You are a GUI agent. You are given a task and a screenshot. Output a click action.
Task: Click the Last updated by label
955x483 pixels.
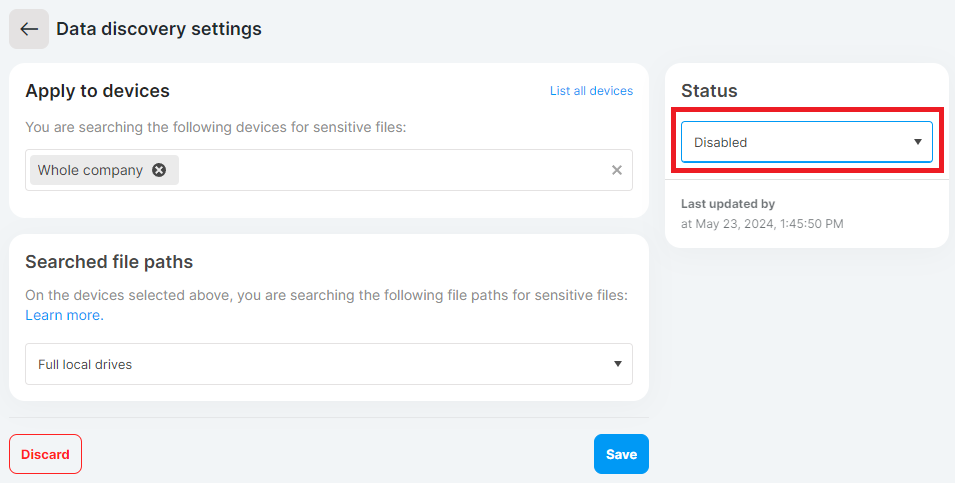[728, 204]
